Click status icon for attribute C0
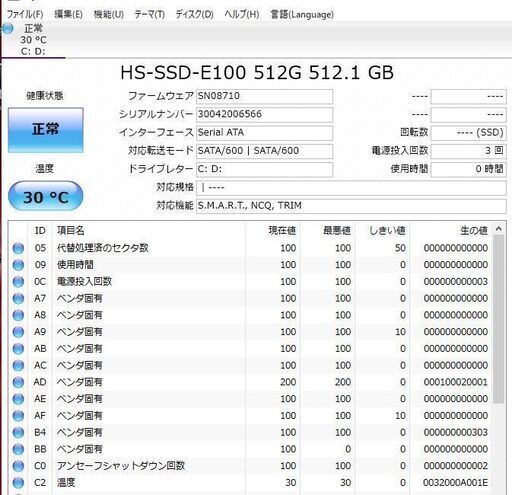This screenshot has width=512, height=495. point(18,466)
